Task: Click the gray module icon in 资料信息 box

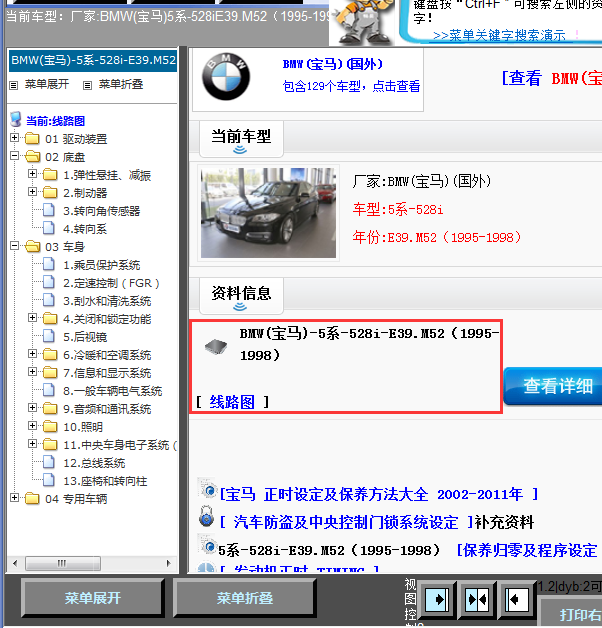Action: (x=216, y=346)
